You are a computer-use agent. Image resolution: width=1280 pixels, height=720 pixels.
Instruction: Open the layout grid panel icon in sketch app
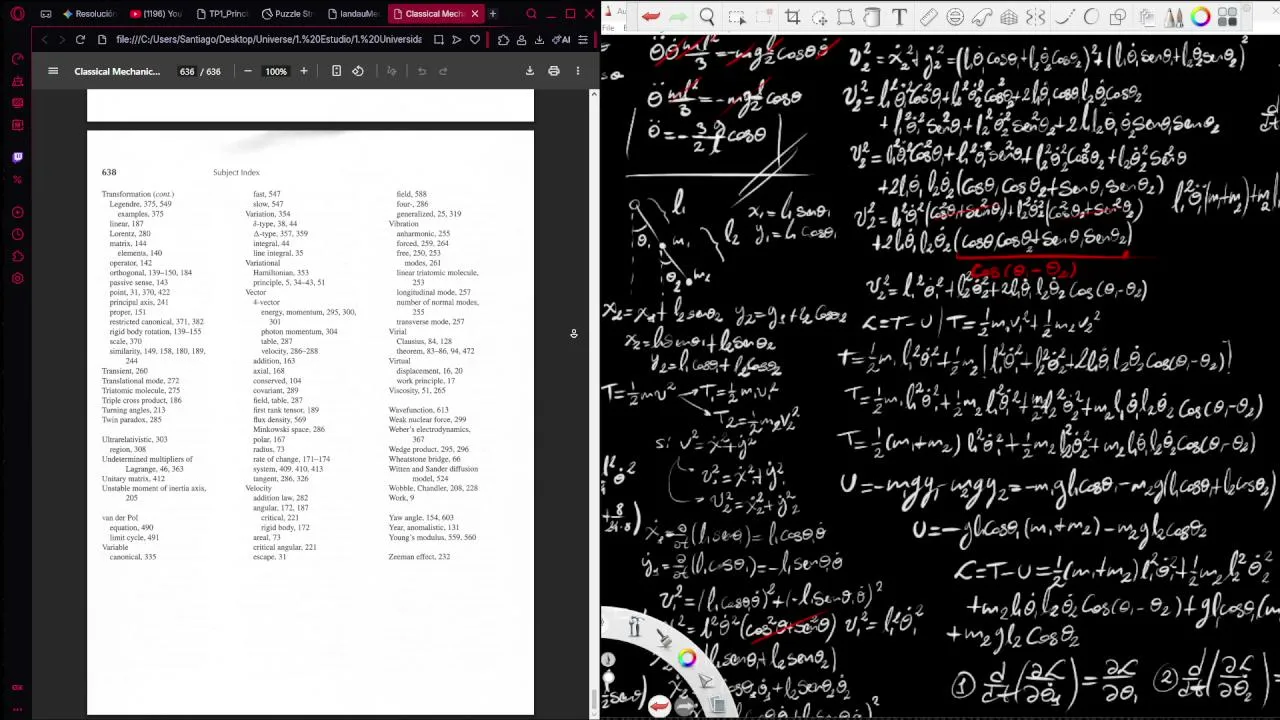click(x=1227, y=17)
